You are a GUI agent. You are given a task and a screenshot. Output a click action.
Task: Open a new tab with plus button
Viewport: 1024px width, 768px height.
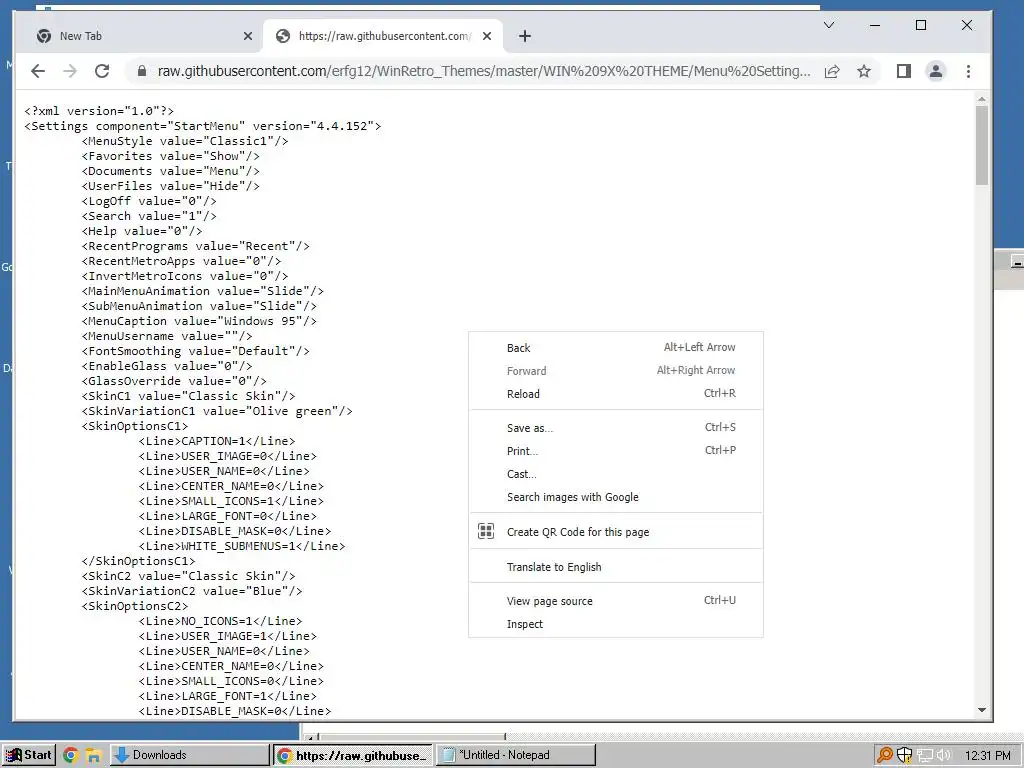[x=525, y=36]
